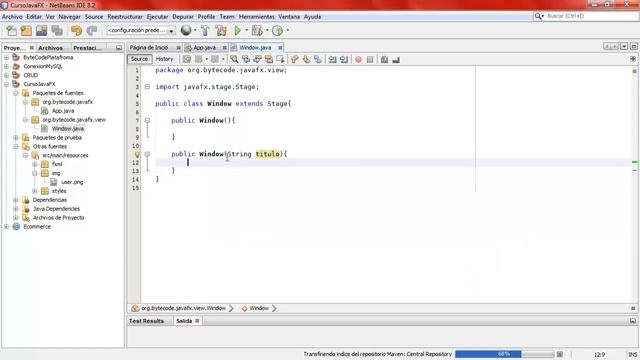The image size is (640, 360).
Task: Open the dropdown arrow beside Debug Project
Action: [x=267, y=30]
